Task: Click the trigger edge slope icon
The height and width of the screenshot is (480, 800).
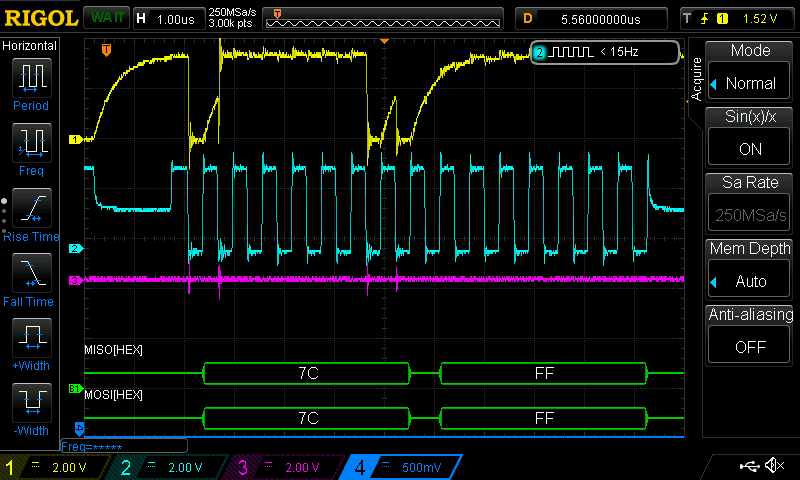Action: [705, 19]
